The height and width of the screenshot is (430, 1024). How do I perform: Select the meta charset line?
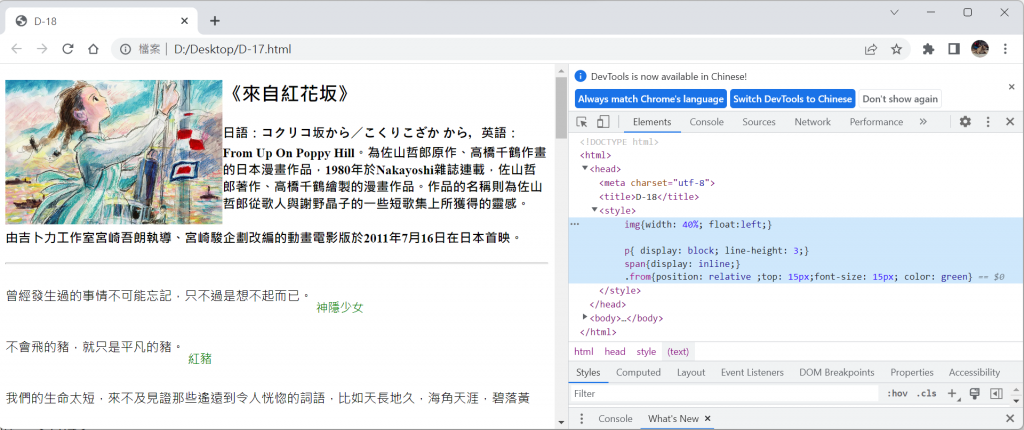pos(657,183)
